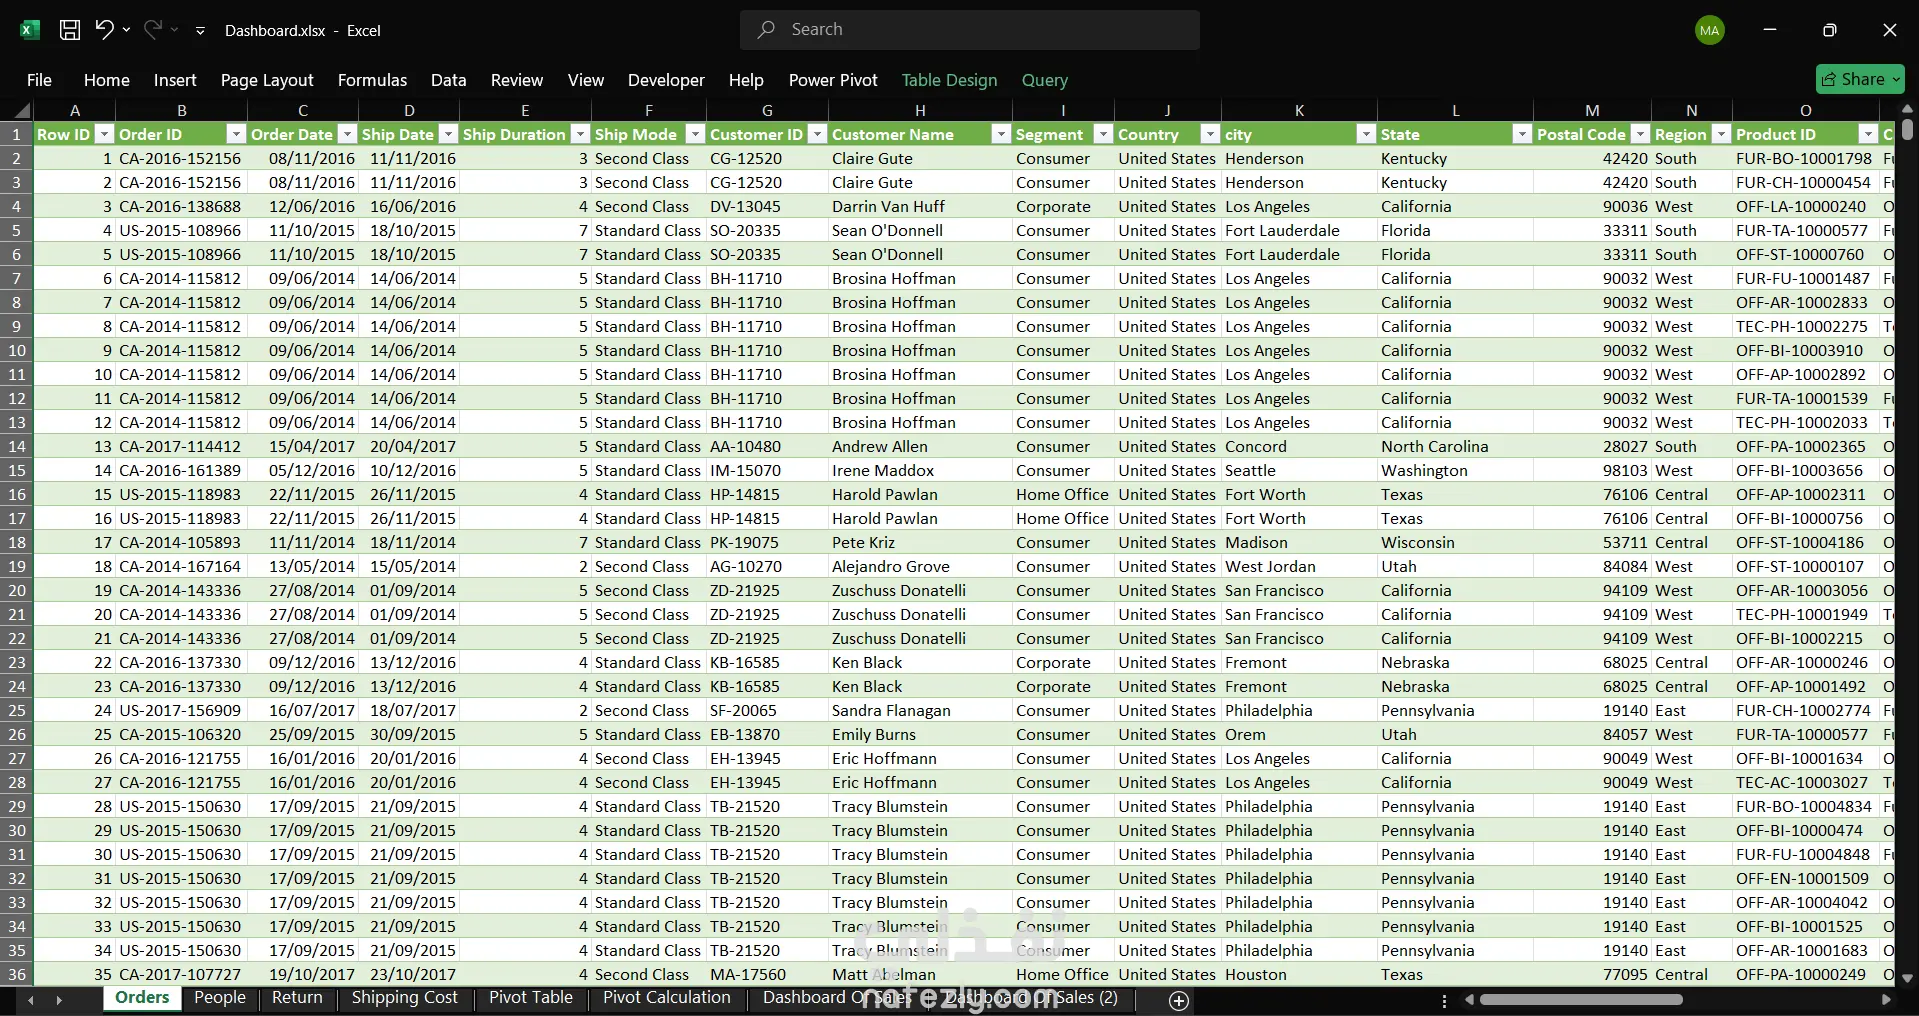Select the Alejandro Grove customer cell
Image resolution: width=1919 pixels, height=1016 pixels.
(x=919, y=566)
